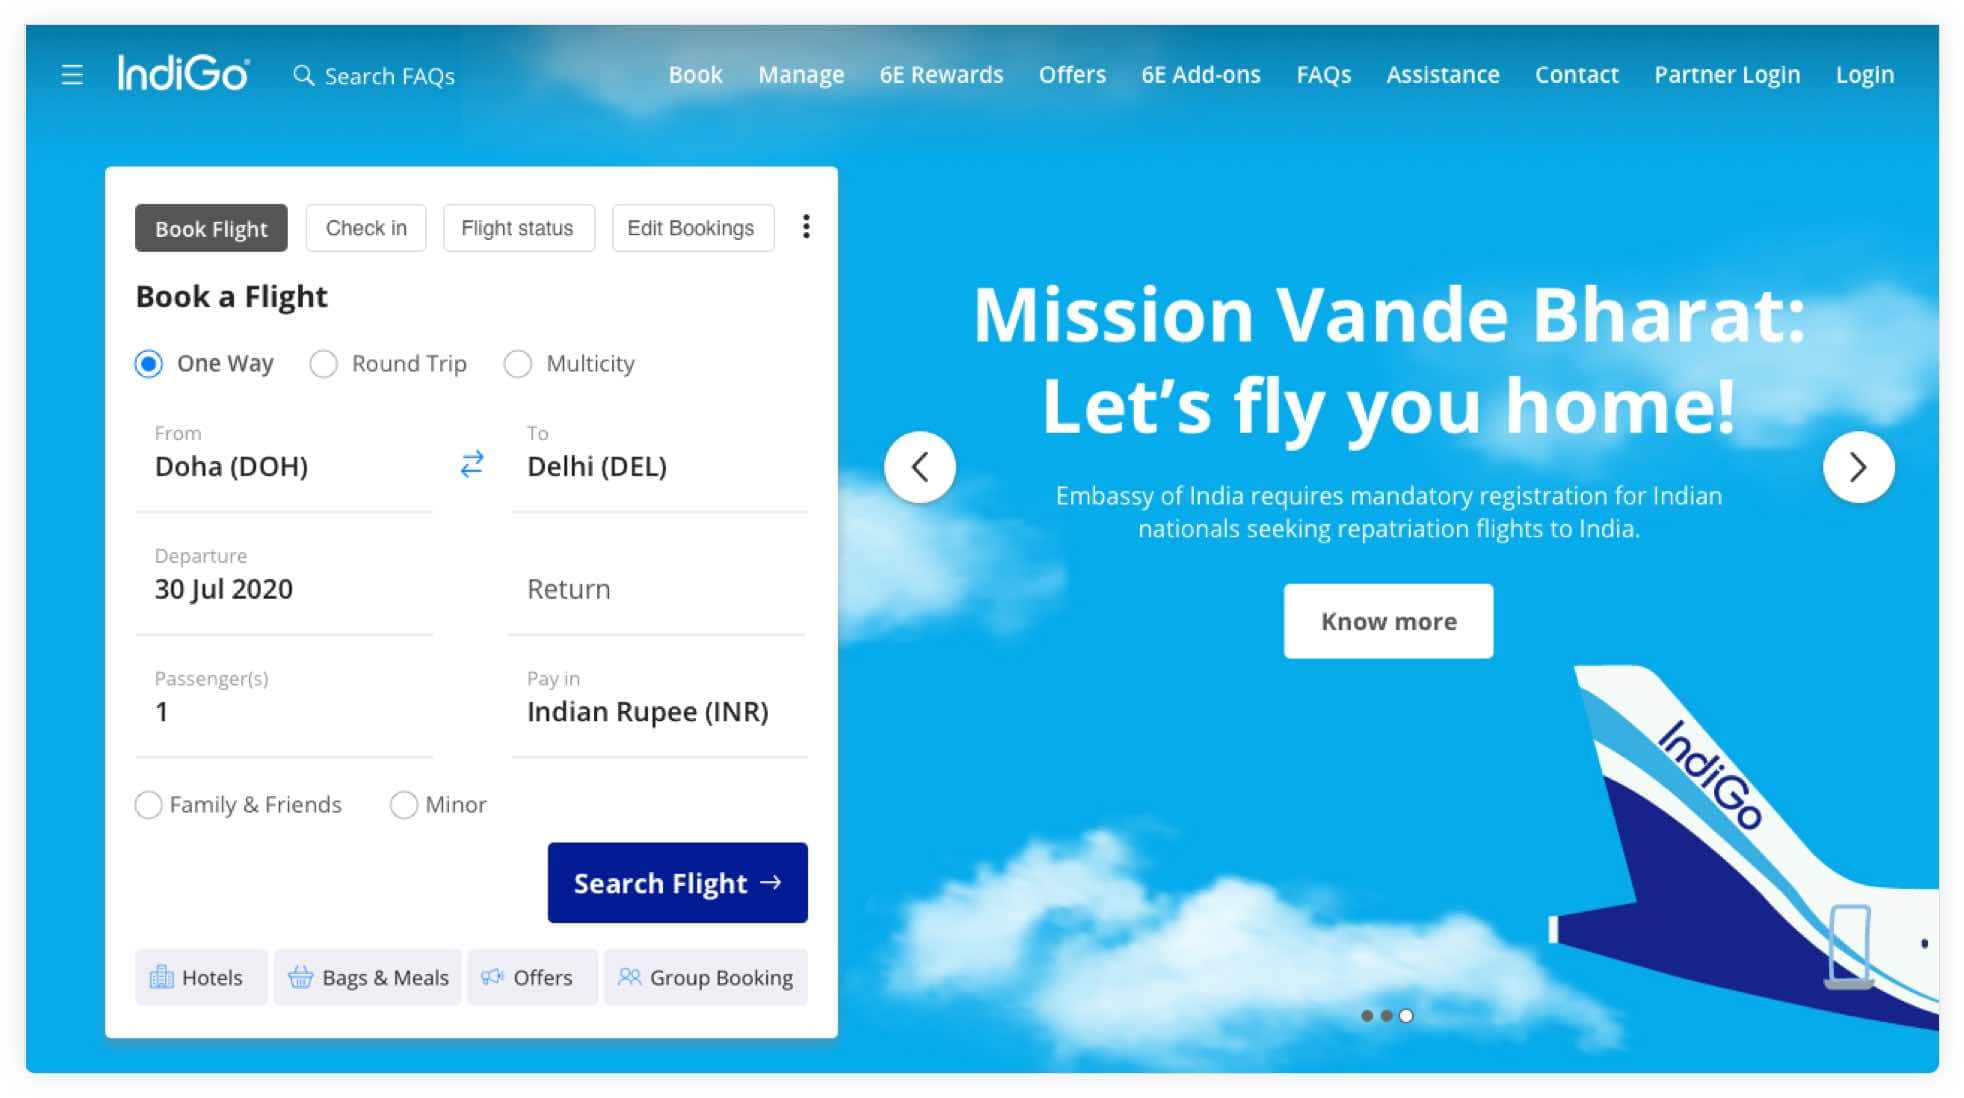Switch to the Check in tab
Viewport: 1964px width, 1098px height.
366,228
